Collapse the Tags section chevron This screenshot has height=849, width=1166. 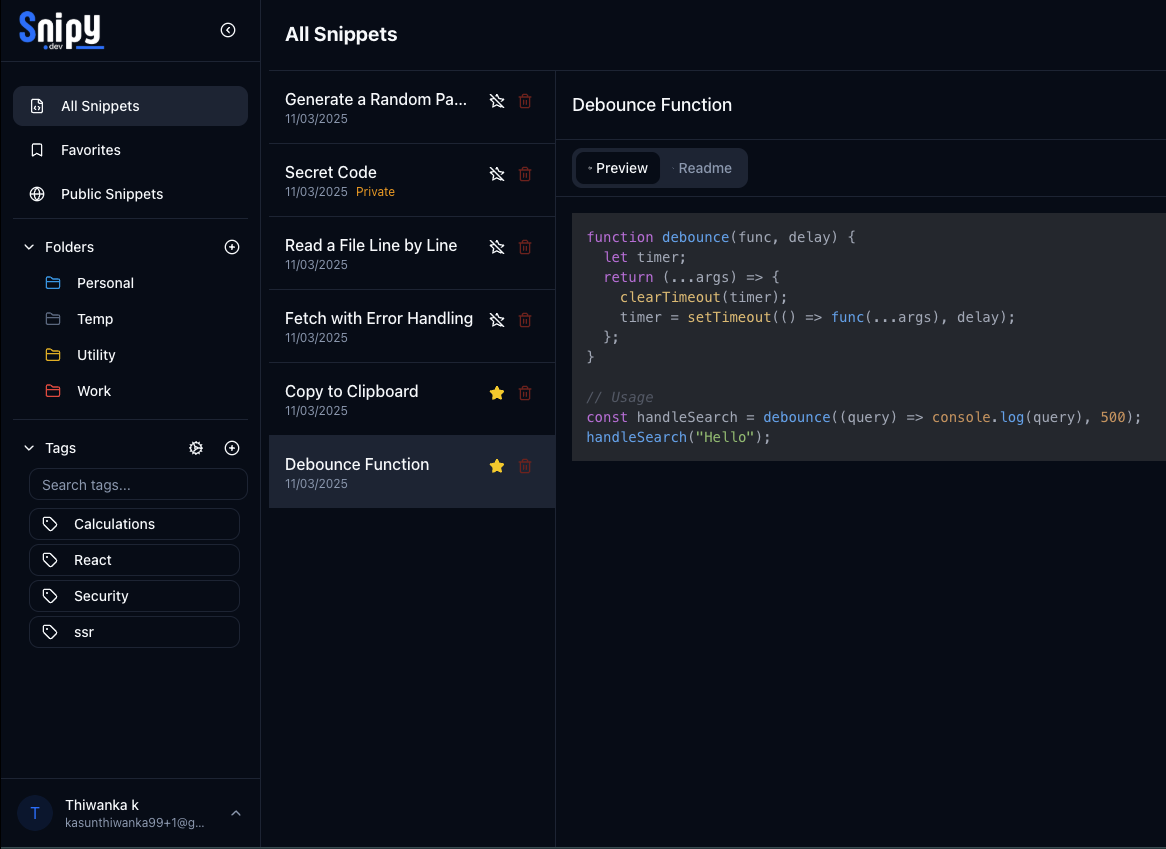(28, 448)
